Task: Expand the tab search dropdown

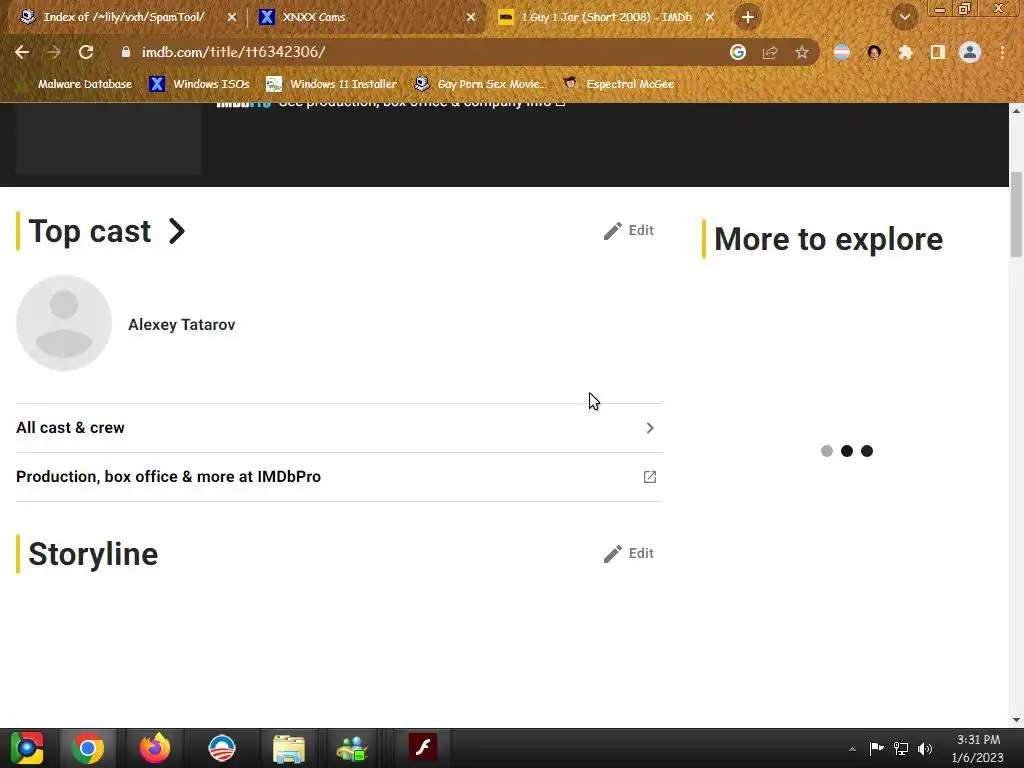Action: [x=905, y=17]
